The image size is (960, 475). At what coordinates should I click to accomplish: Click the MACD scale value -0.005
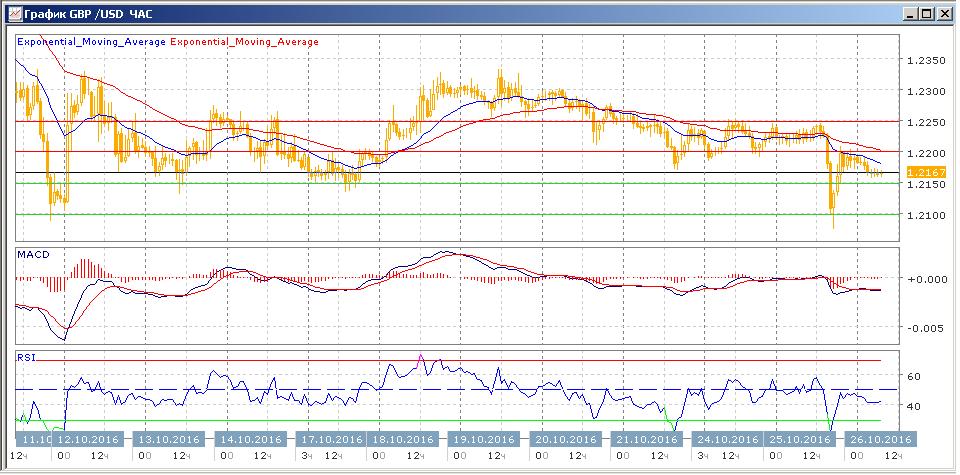pos(923,328)
